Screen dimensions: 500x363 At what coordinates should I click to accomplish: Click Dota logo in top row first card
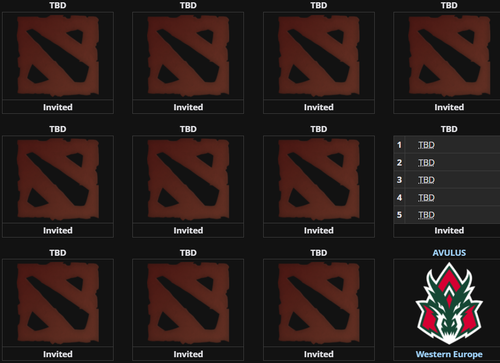click(x=58, y=55)
